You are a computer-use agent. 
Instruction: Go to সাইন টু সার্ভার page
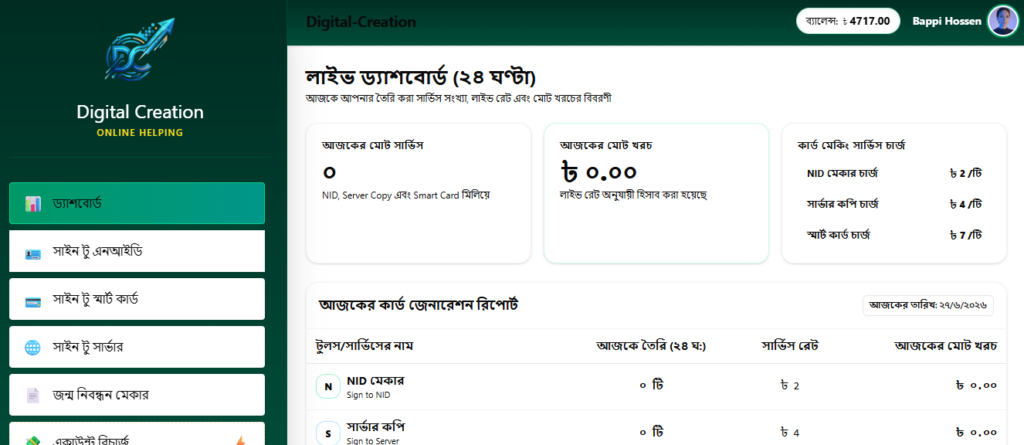click(137, 347)
